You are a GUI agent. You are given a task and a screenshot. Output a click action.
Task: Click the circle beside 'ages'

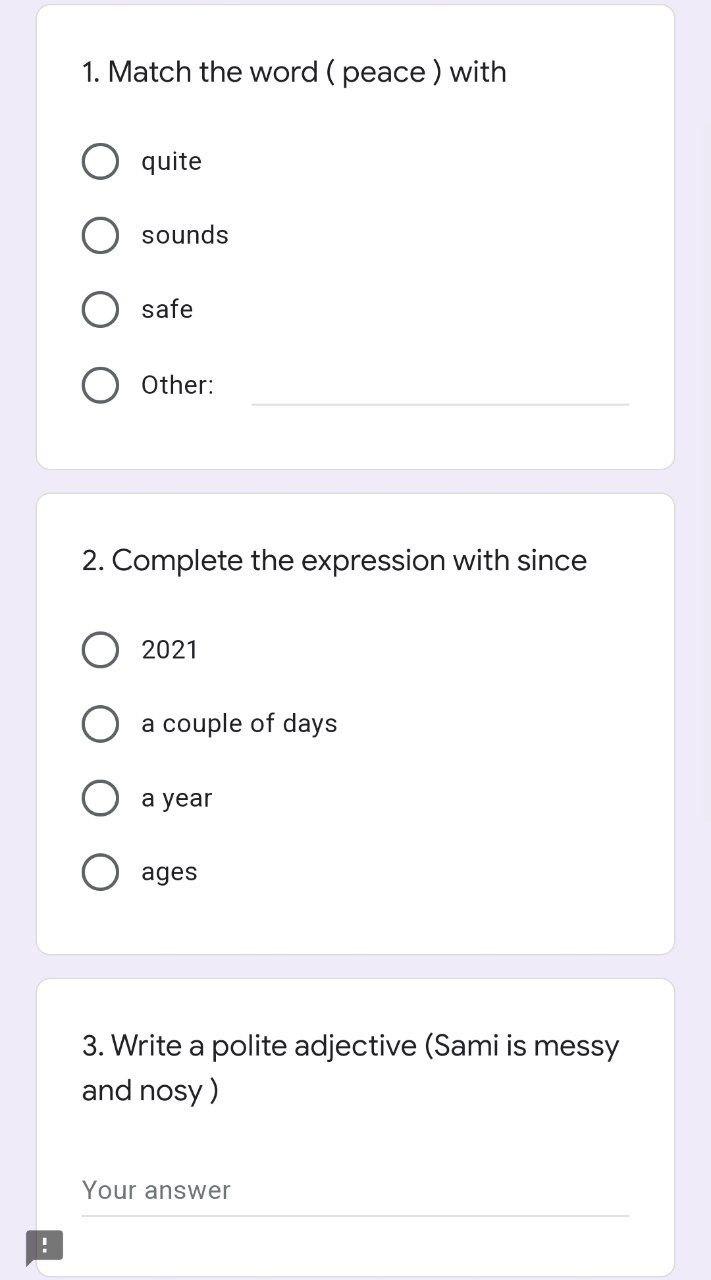[100, 871]
